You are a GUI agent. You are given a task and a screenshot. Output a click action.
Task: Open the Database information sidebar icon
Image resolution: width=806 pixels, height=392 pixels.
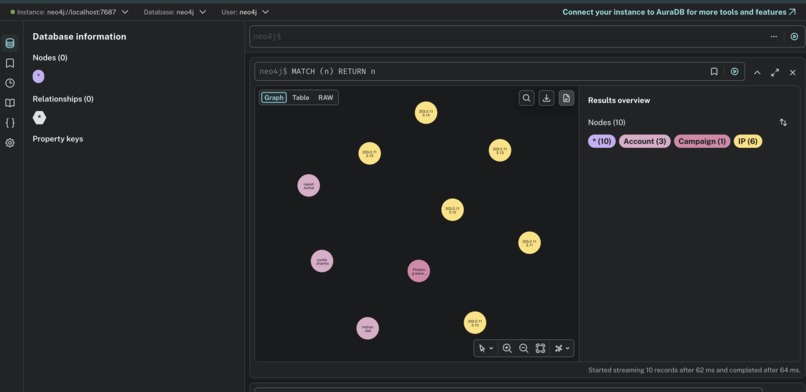(x=10, y=43)
